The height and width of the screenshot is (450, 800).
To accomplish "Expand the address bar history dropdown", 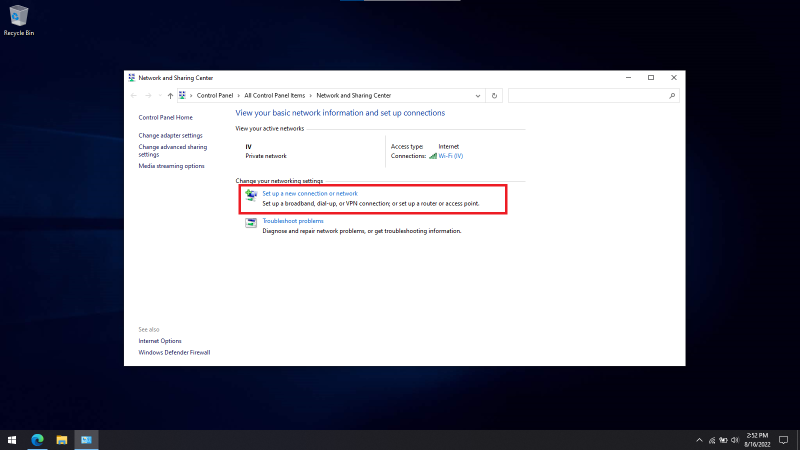I will (481, 96).
